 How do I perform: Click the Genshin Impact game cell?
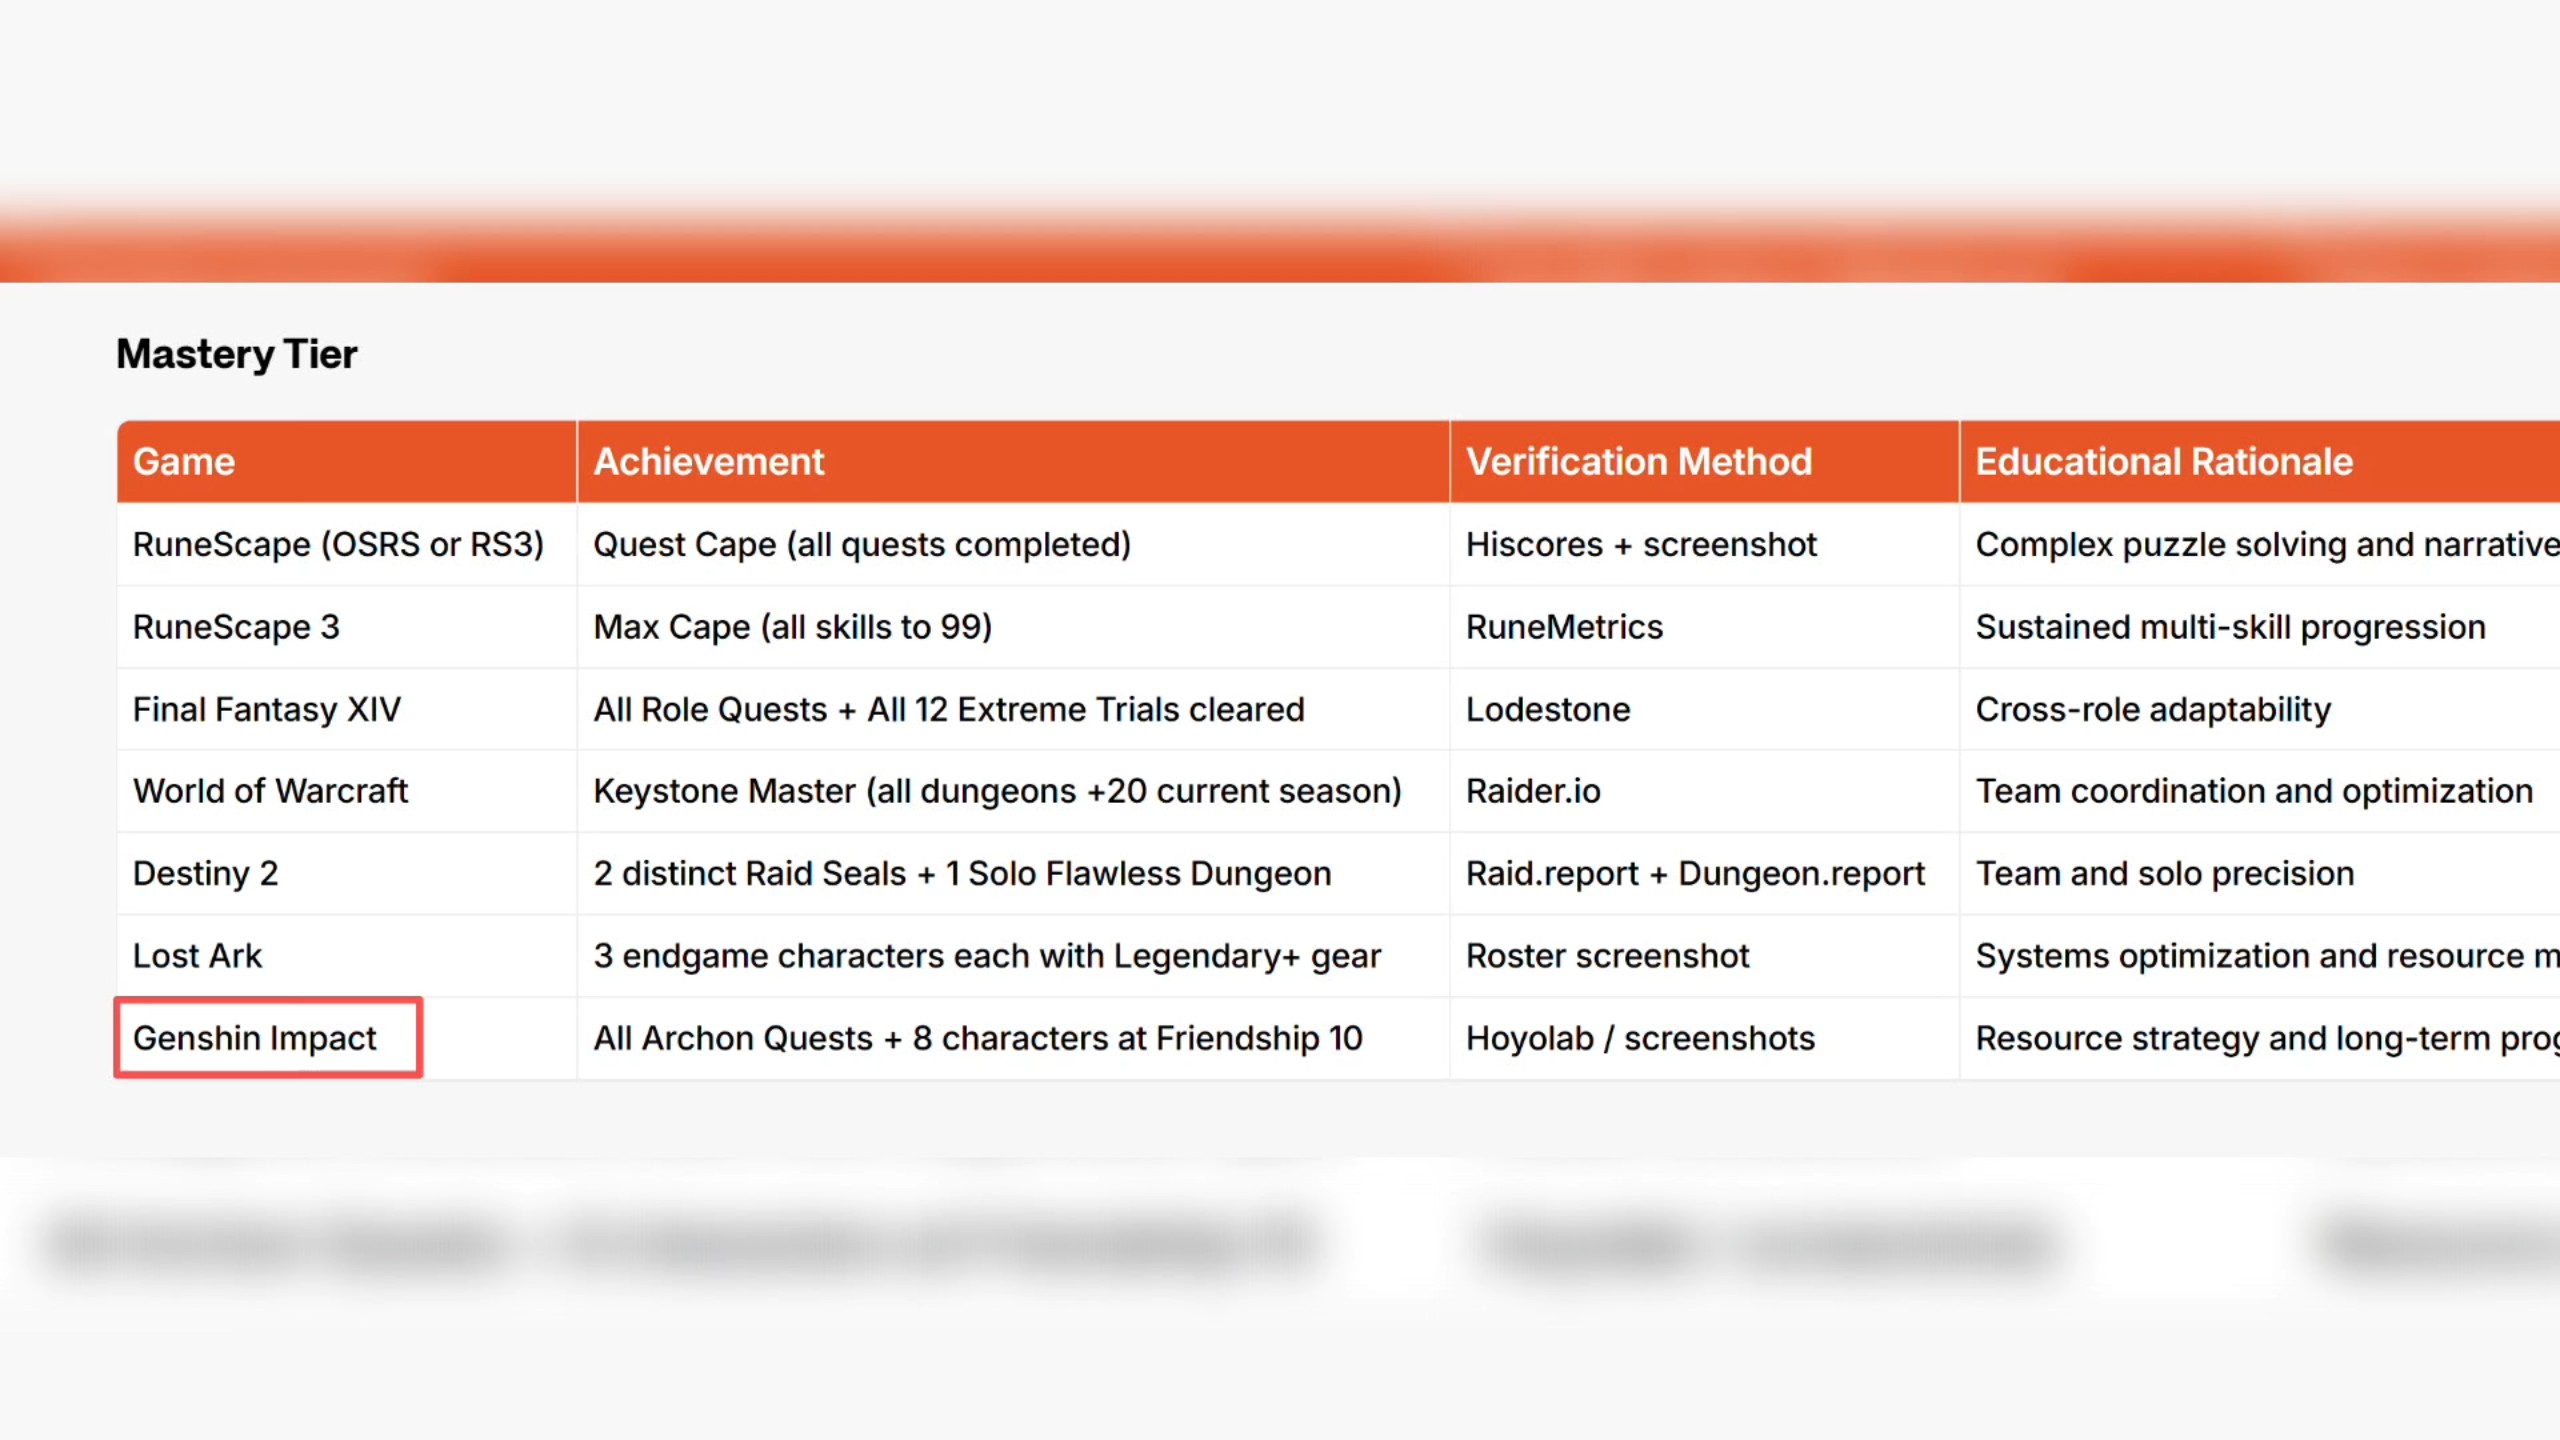tap(347, 1038)
